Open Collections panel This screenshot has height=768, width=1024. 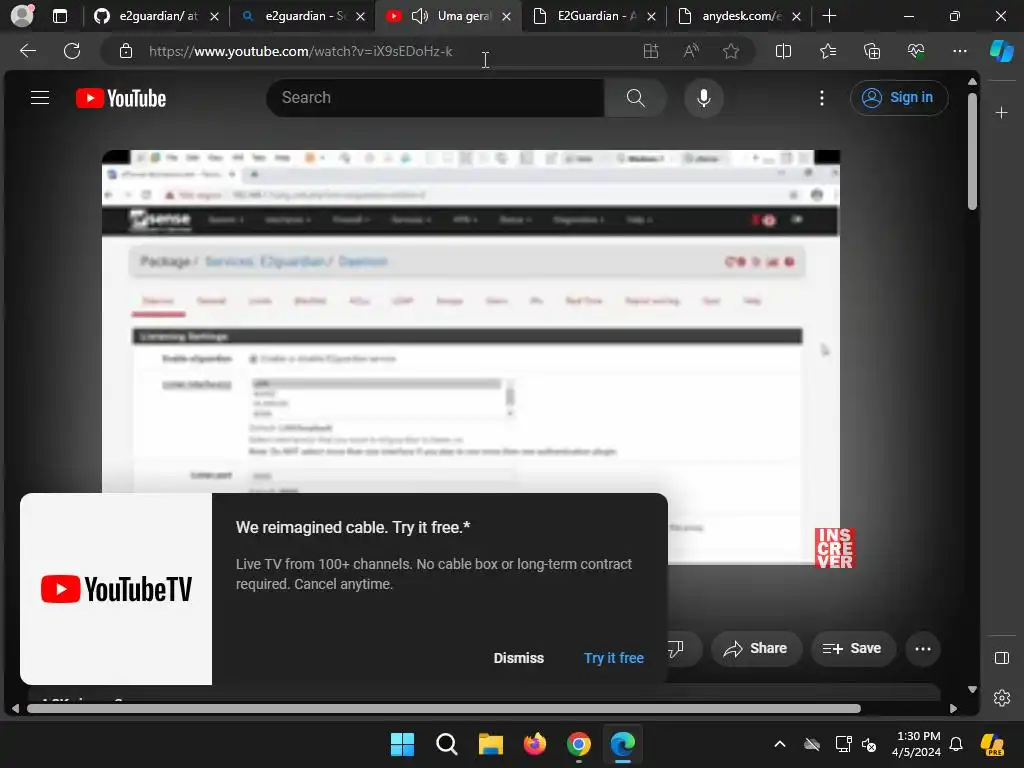872,51
